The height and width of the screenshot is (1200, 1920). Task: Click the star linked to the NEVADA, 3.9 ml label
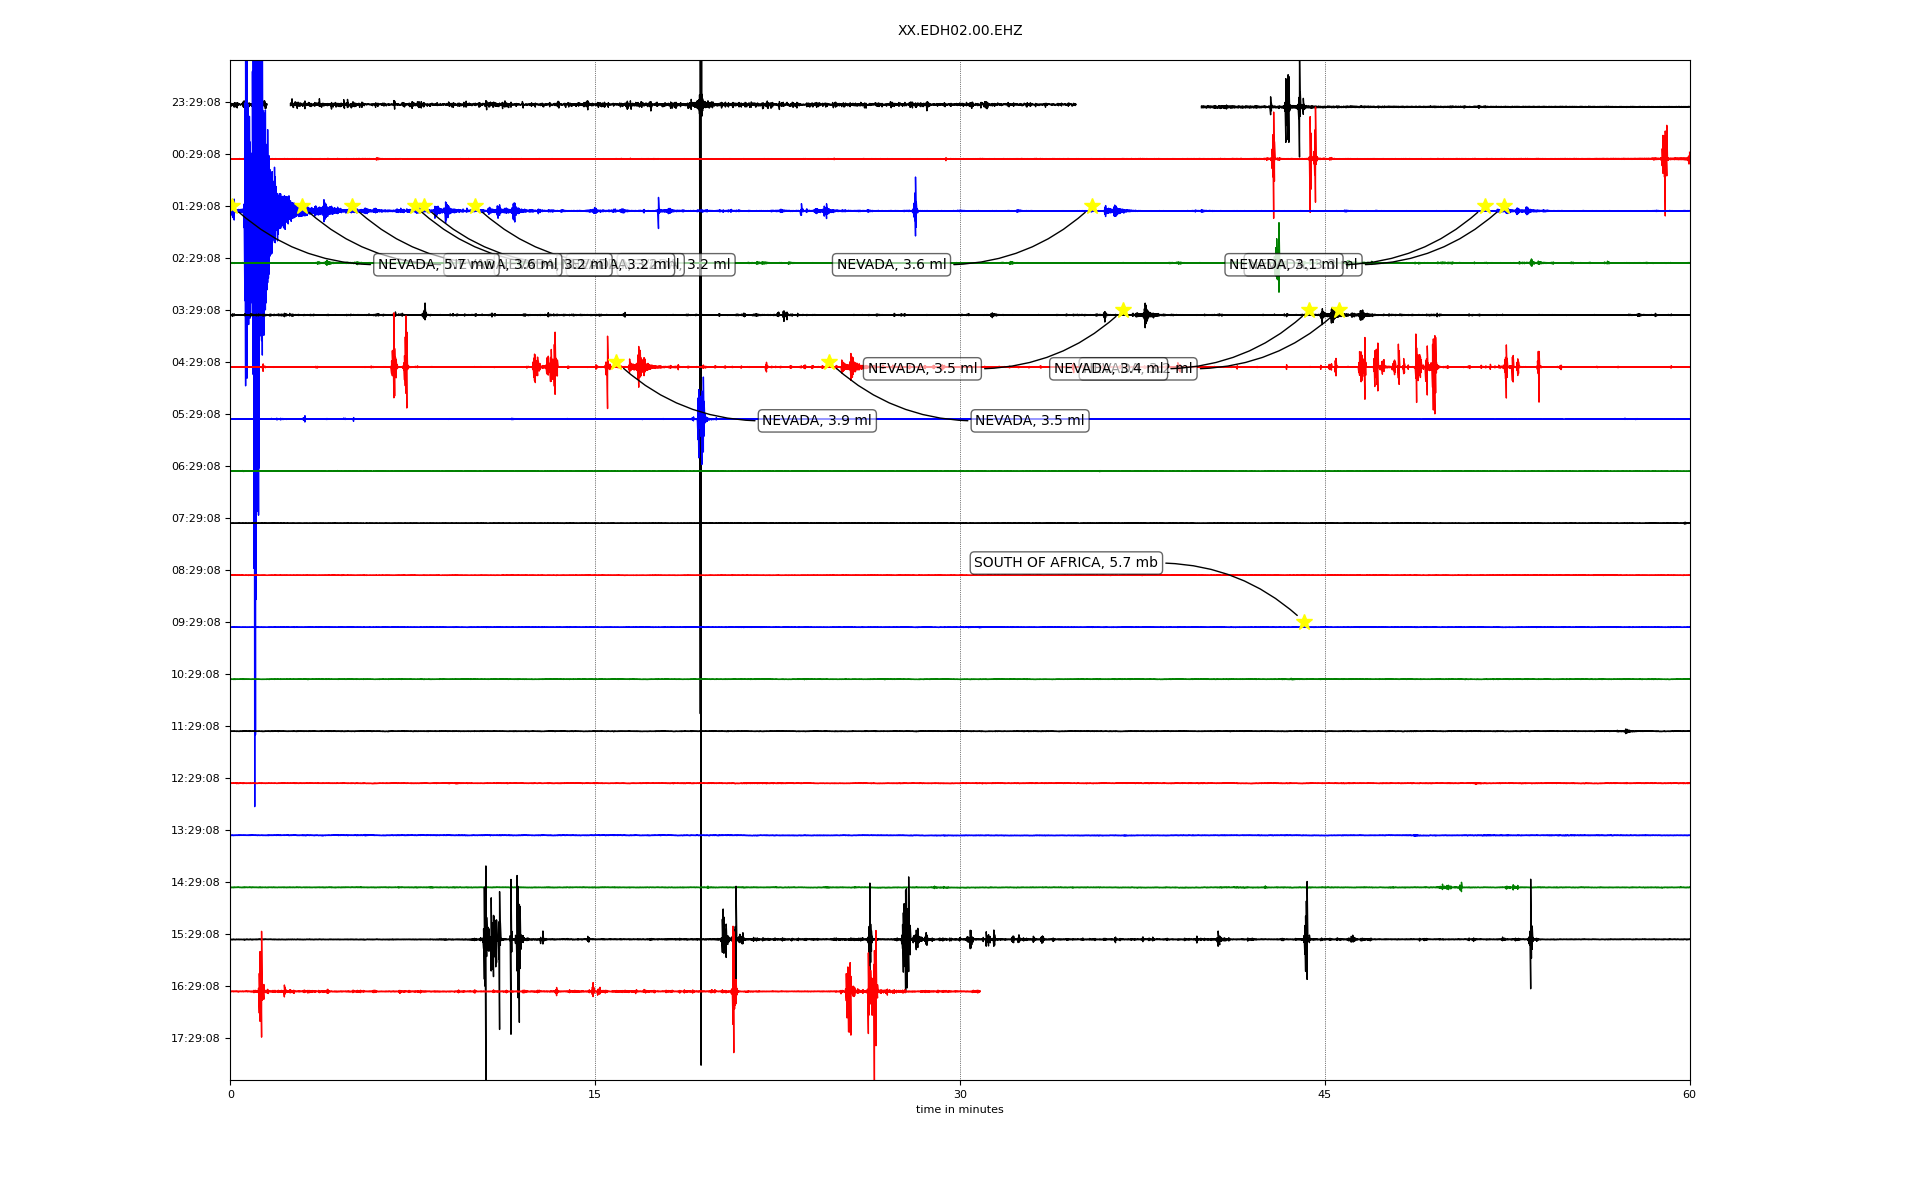[x=616, y=362]
